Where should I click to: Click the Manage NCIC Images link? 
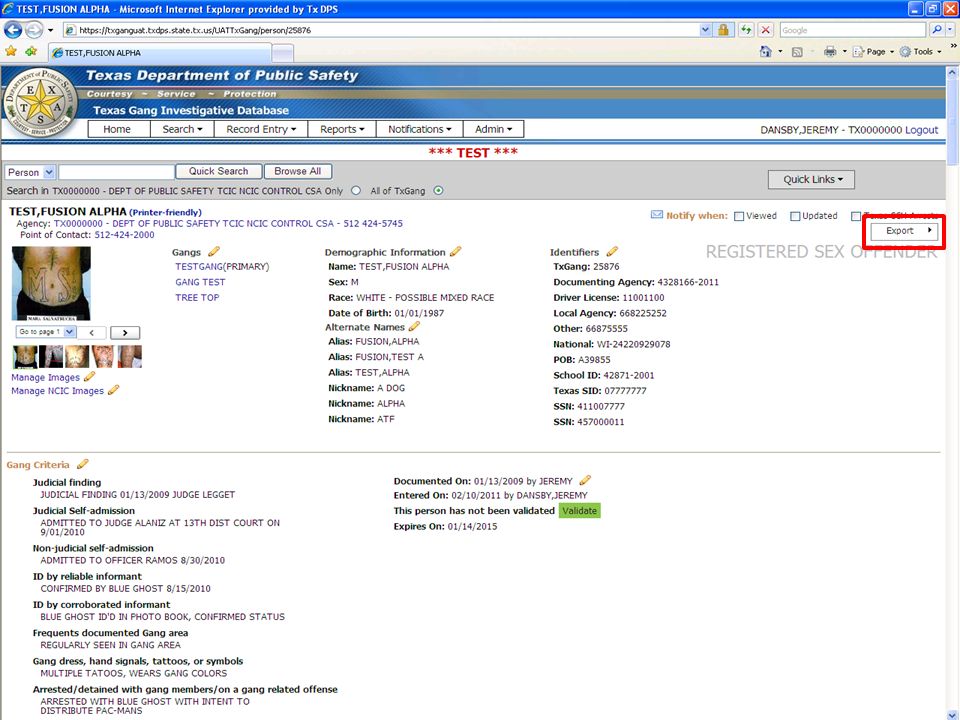58,391
